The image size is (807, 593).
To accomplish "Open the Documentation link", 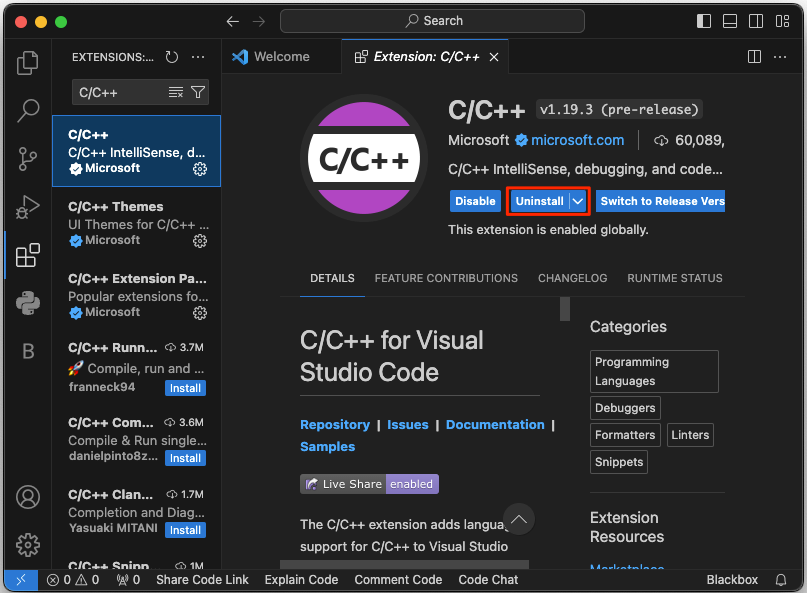I will [x=495, y=425].
